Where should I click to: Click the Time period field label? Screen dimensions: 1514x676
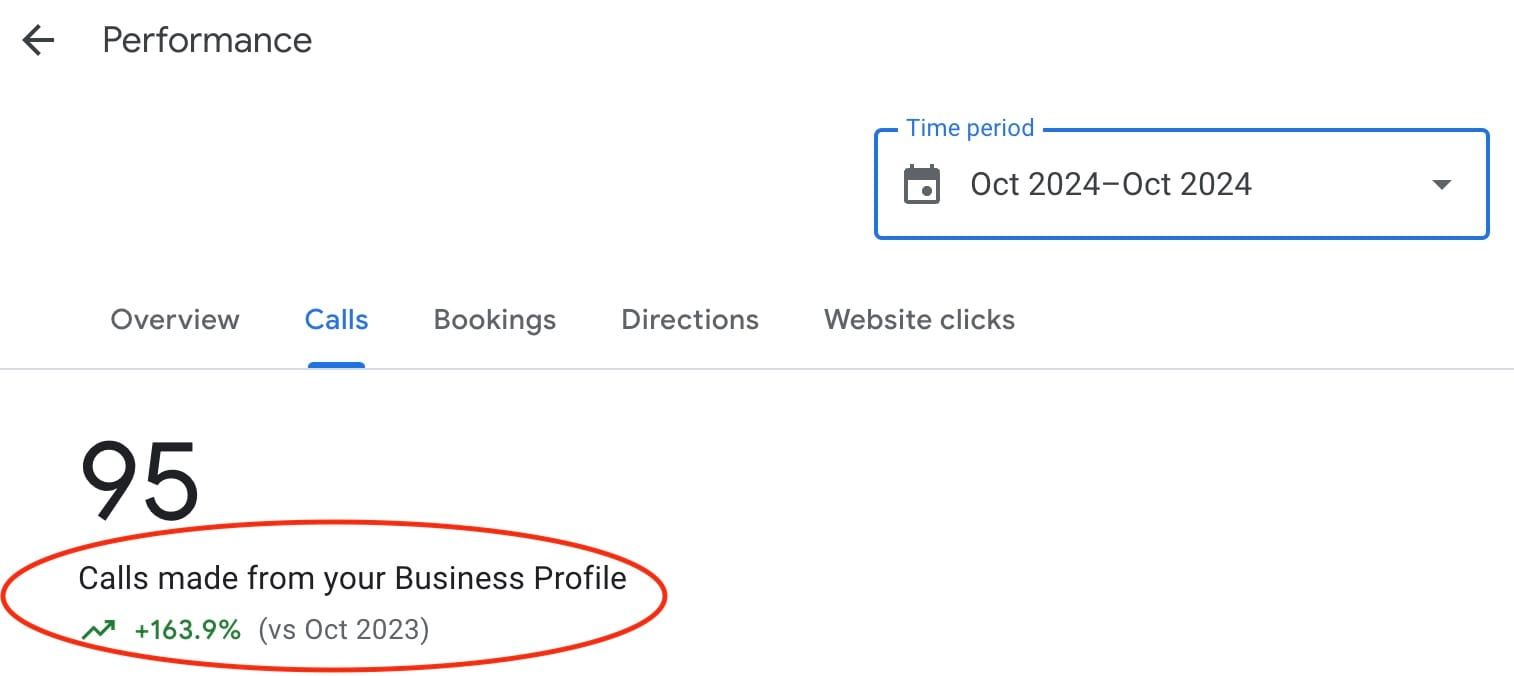coord(969,128)
